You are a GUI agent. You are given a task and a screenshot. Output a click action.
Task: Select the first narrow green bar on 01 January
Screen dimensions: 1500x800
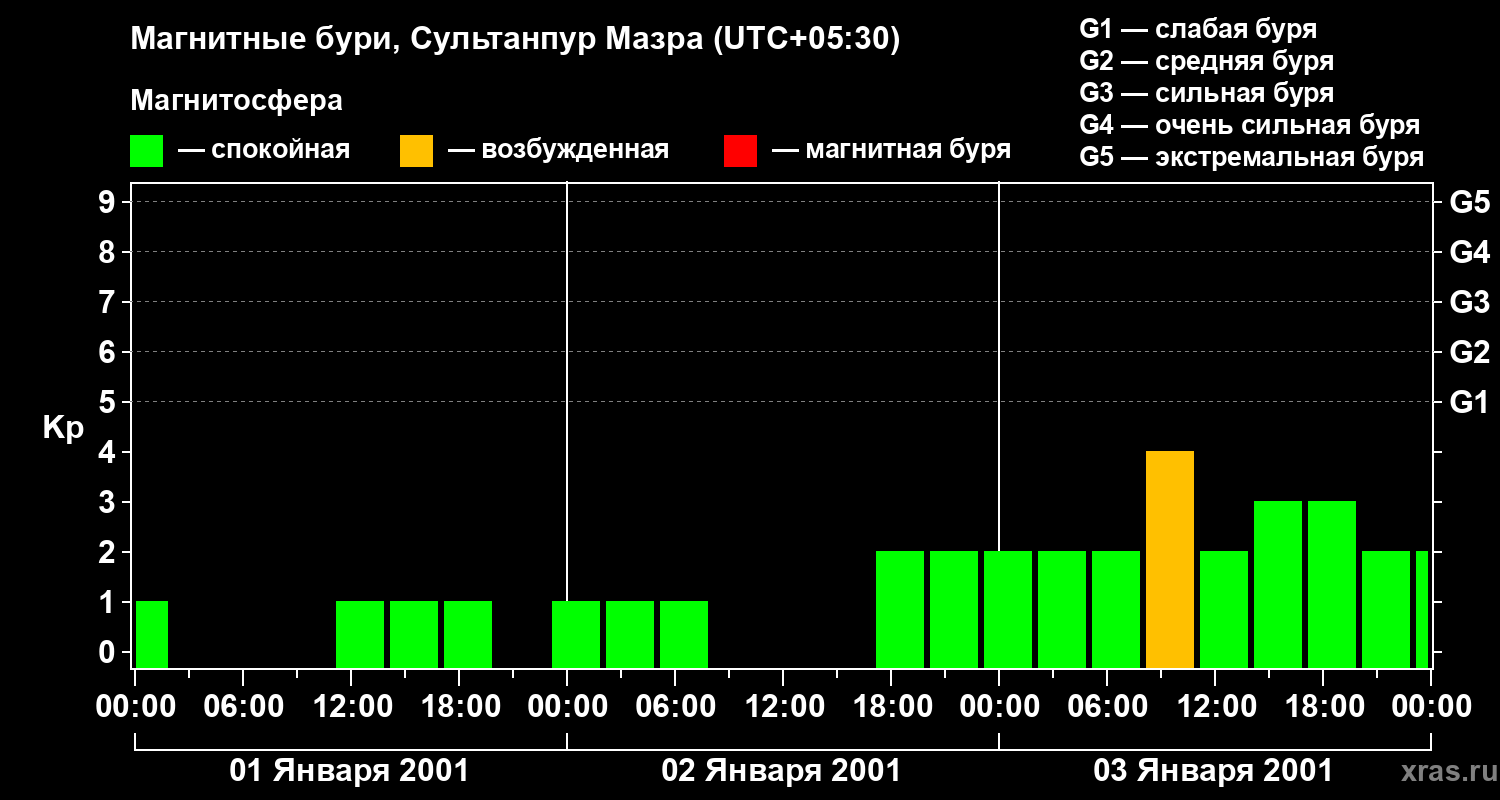pos(152,634)
